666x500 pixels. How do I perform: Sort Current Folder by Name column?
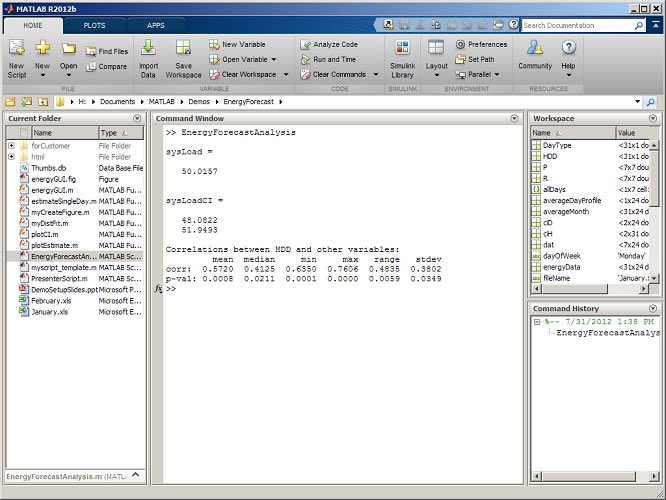[x=65, y=133]
